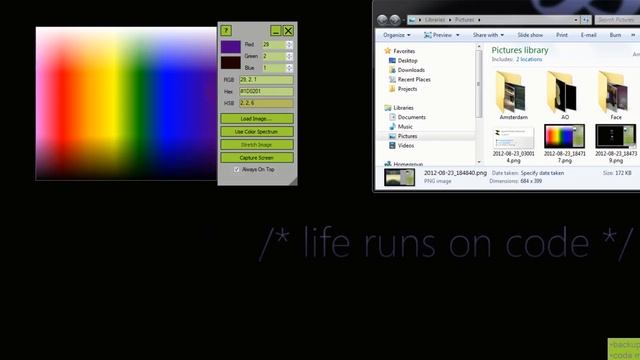Image resolution: width=640 pixels, height=360 pixels.
Task: Adjust the Green value spinner arrows
Action: click(x=289, y=56)
